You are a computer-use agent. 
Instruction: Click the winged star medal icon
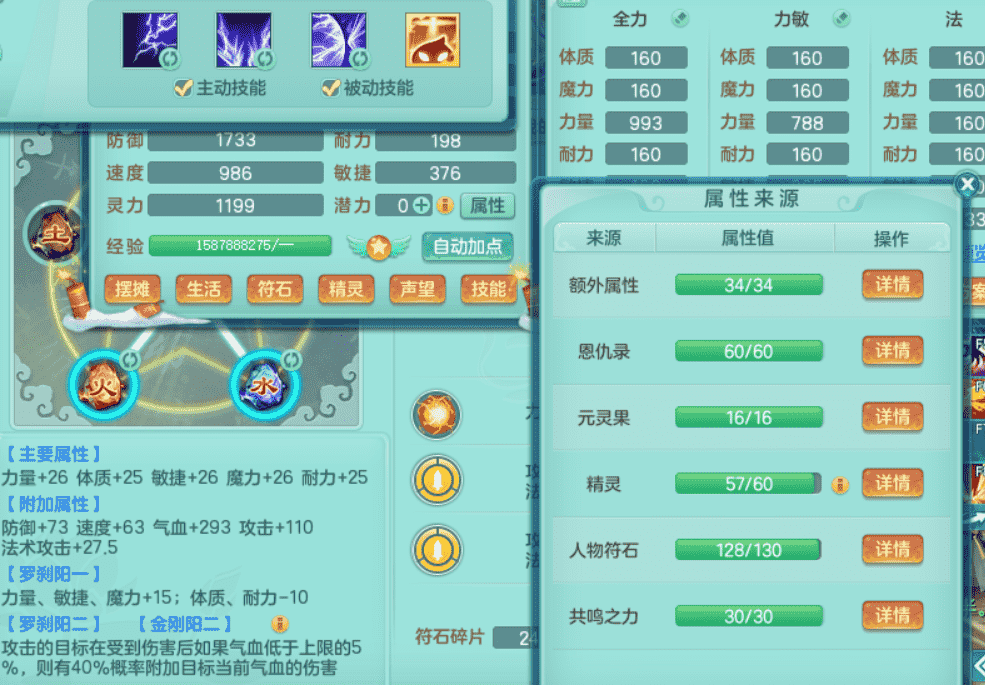378,247
